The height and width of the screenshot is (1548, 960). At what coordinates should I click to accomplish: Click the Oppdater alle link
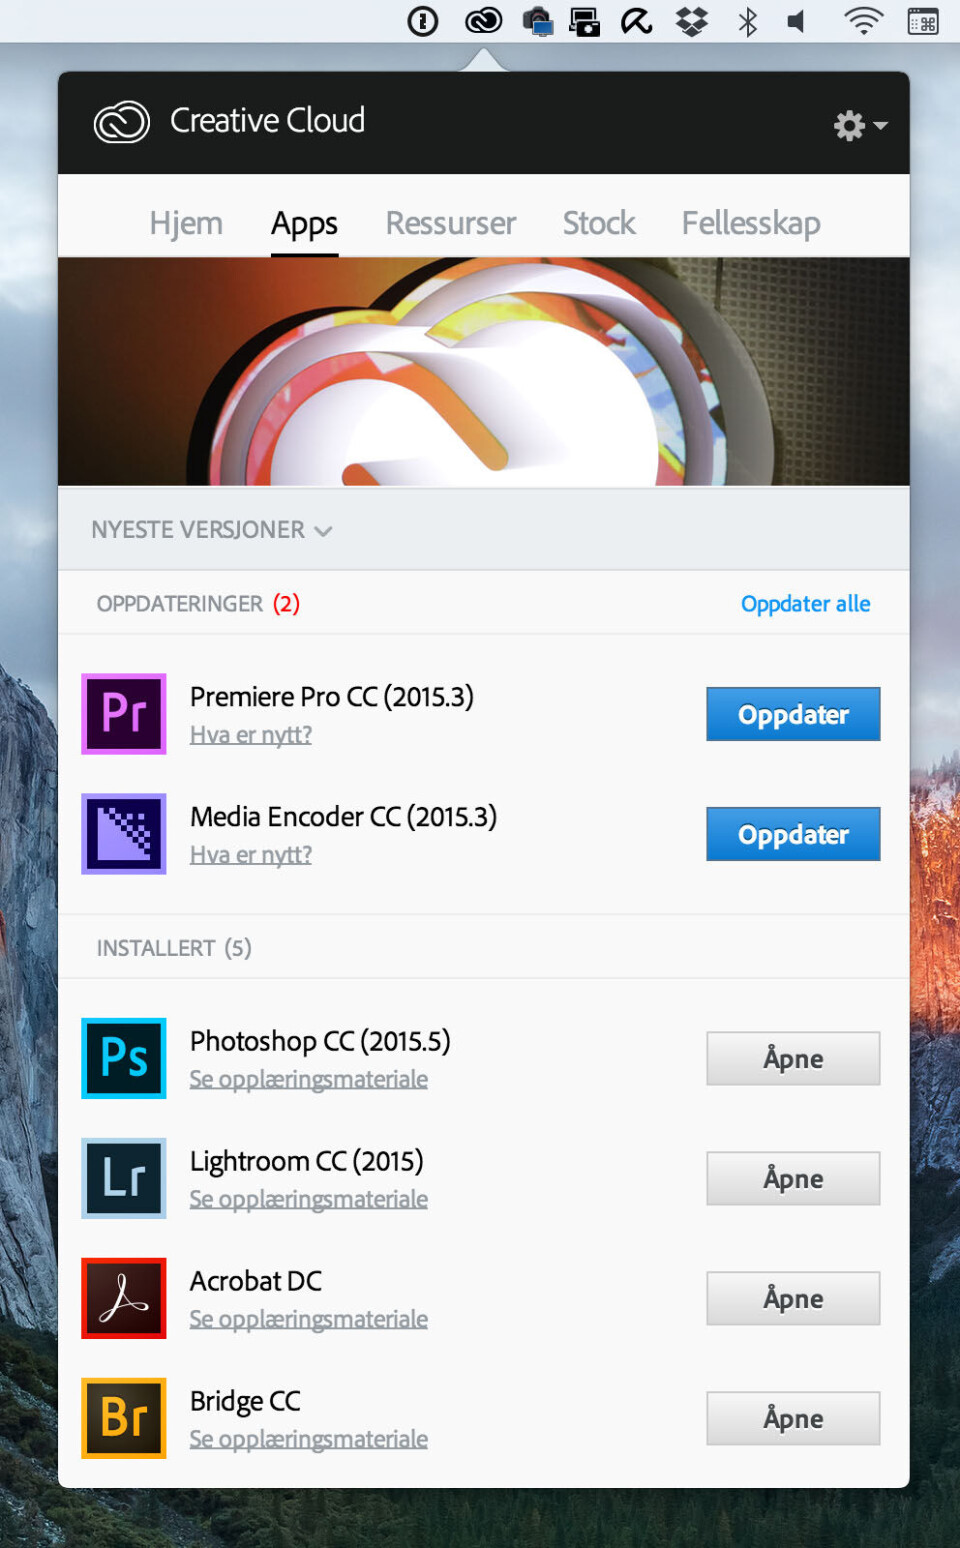805,604
